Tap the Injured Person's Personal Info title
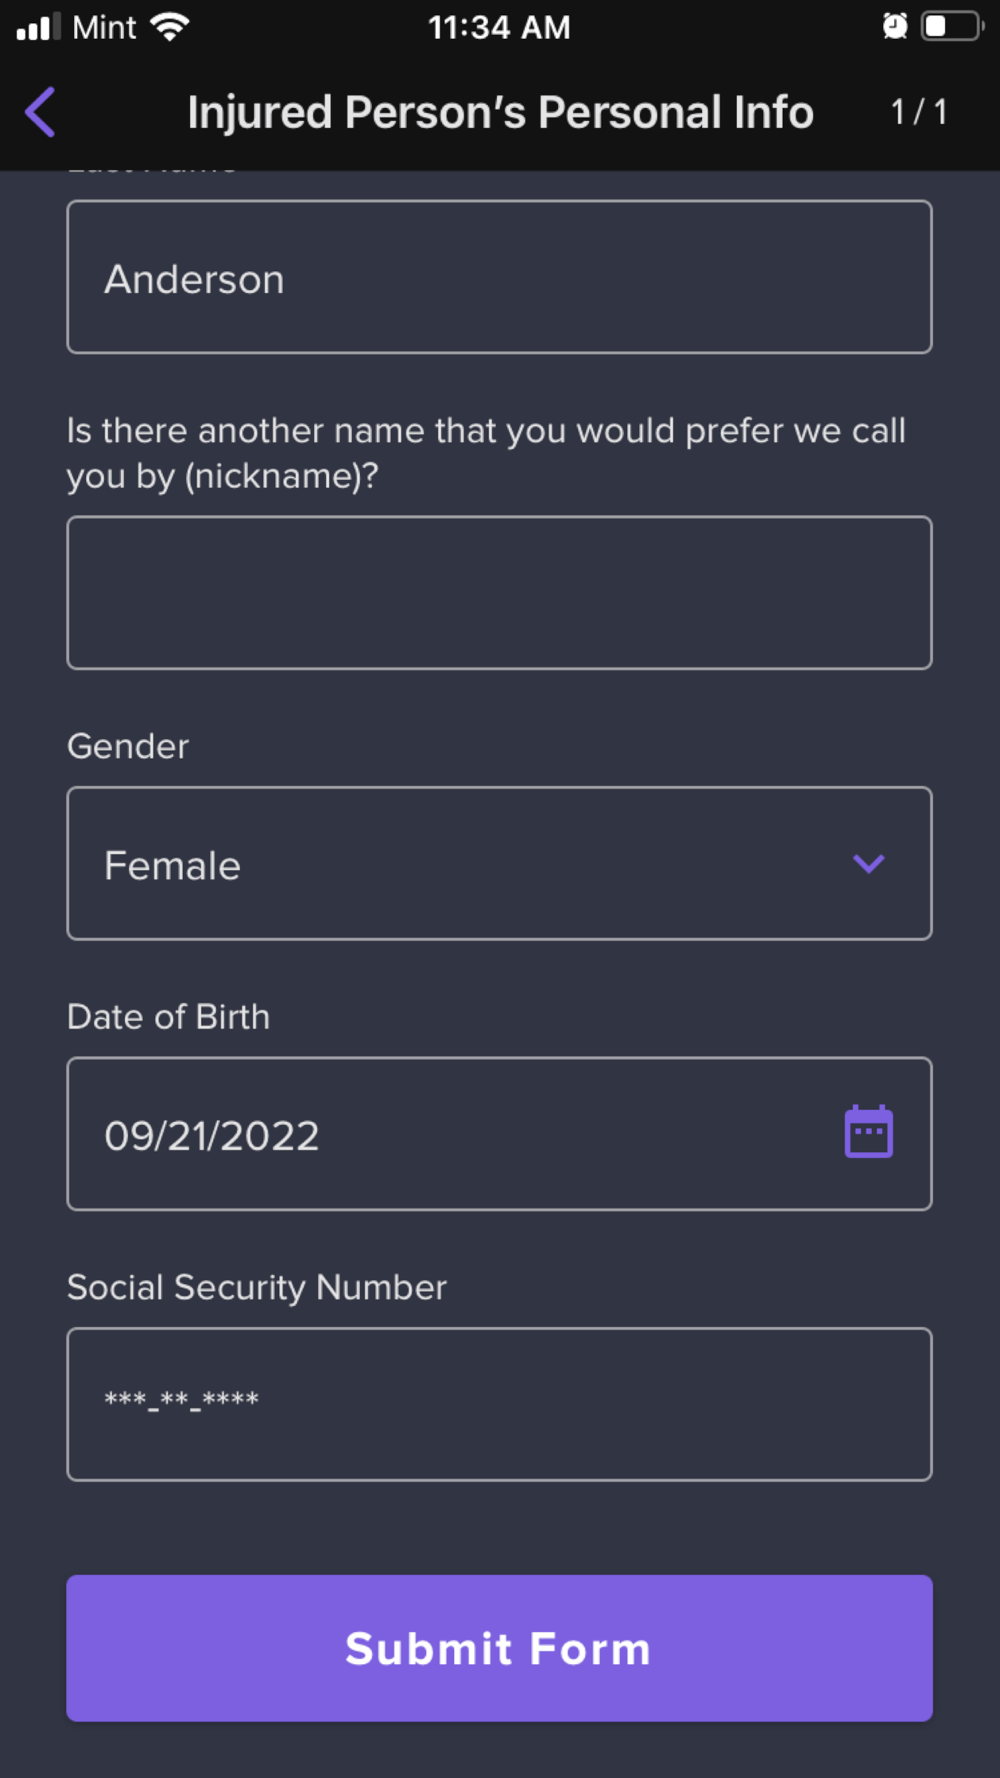Screen dimensions: 1000x1778 click(x=500, y=112)
